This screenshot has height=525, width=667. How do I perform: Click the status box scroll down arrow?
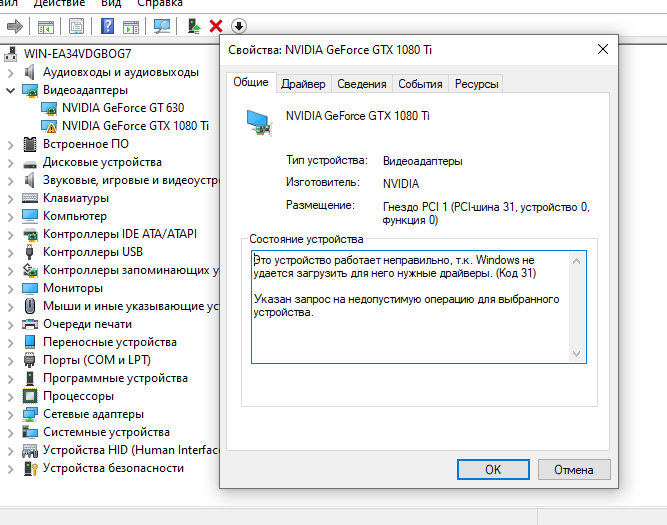[x=577, y=354]
